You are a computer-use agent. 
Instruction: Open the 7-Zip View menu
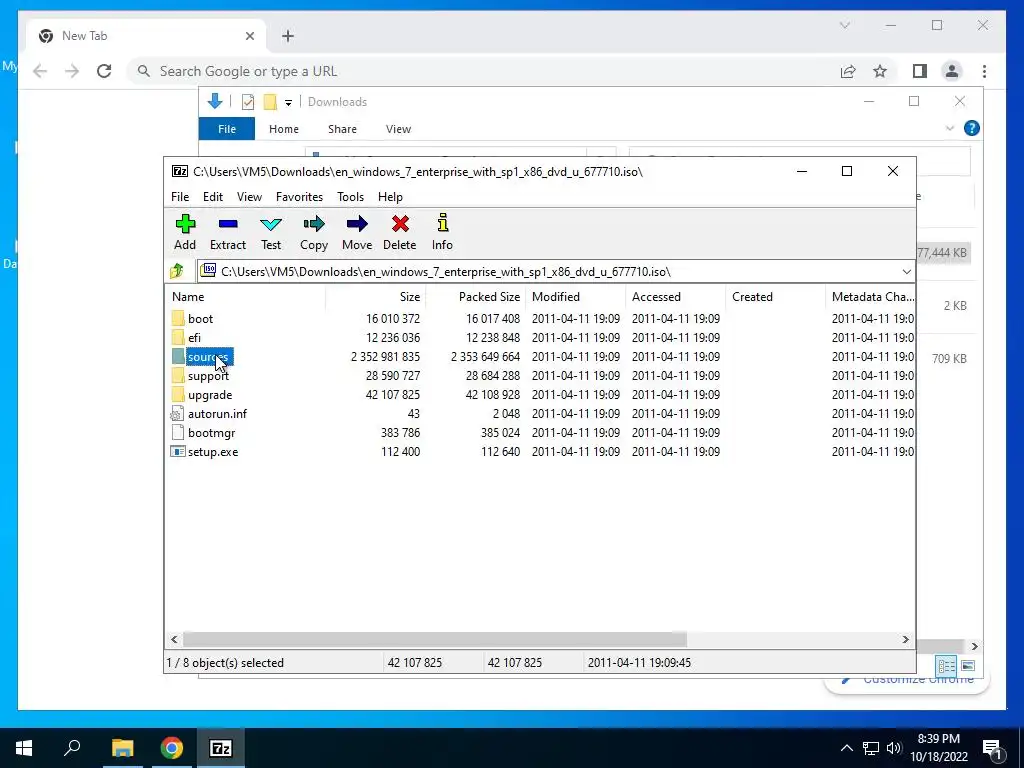[x=249, y=197]
